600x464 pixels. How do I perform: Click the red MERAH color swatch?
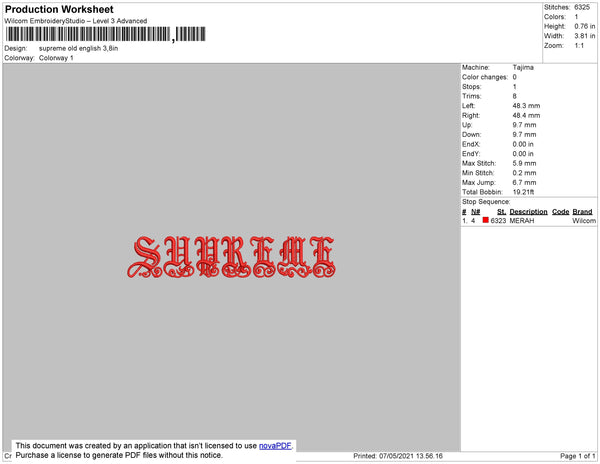point(486,220)
